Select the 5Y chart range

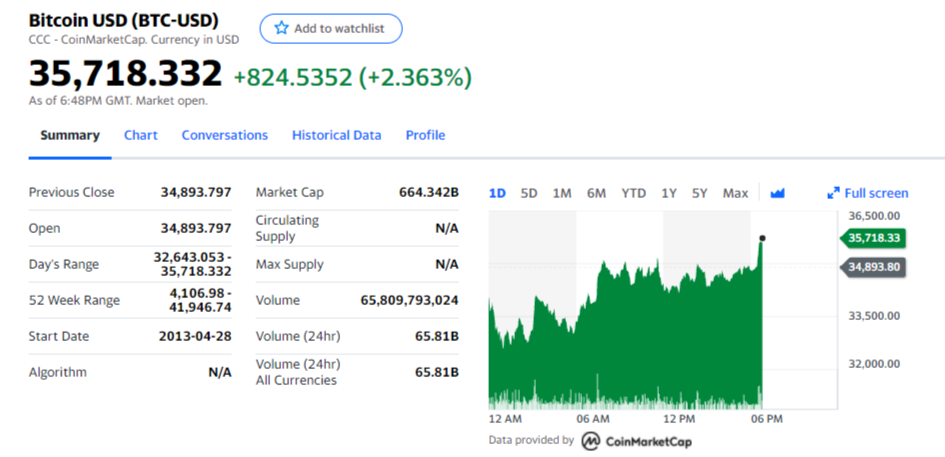click(x=699, y=194)
